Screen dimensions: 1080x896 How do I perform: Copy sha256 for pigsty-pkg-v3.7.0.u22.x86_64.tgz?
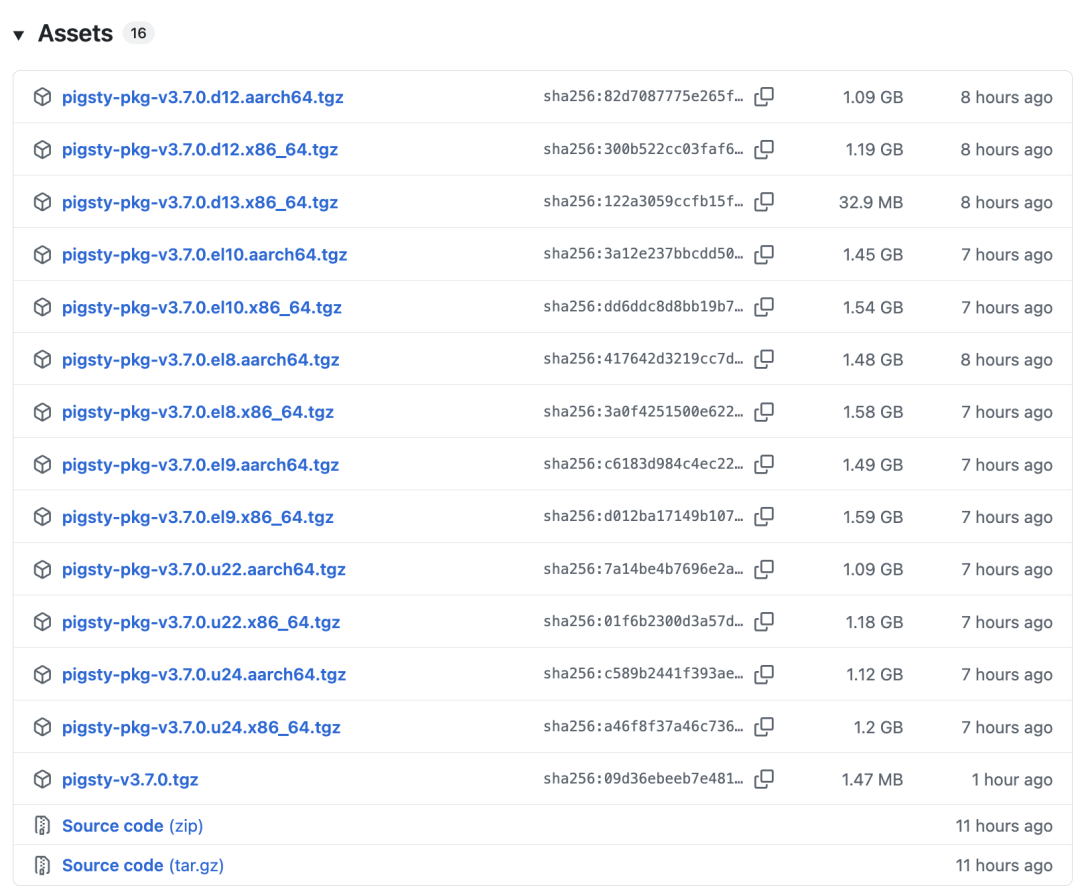(x=764, y=622)
